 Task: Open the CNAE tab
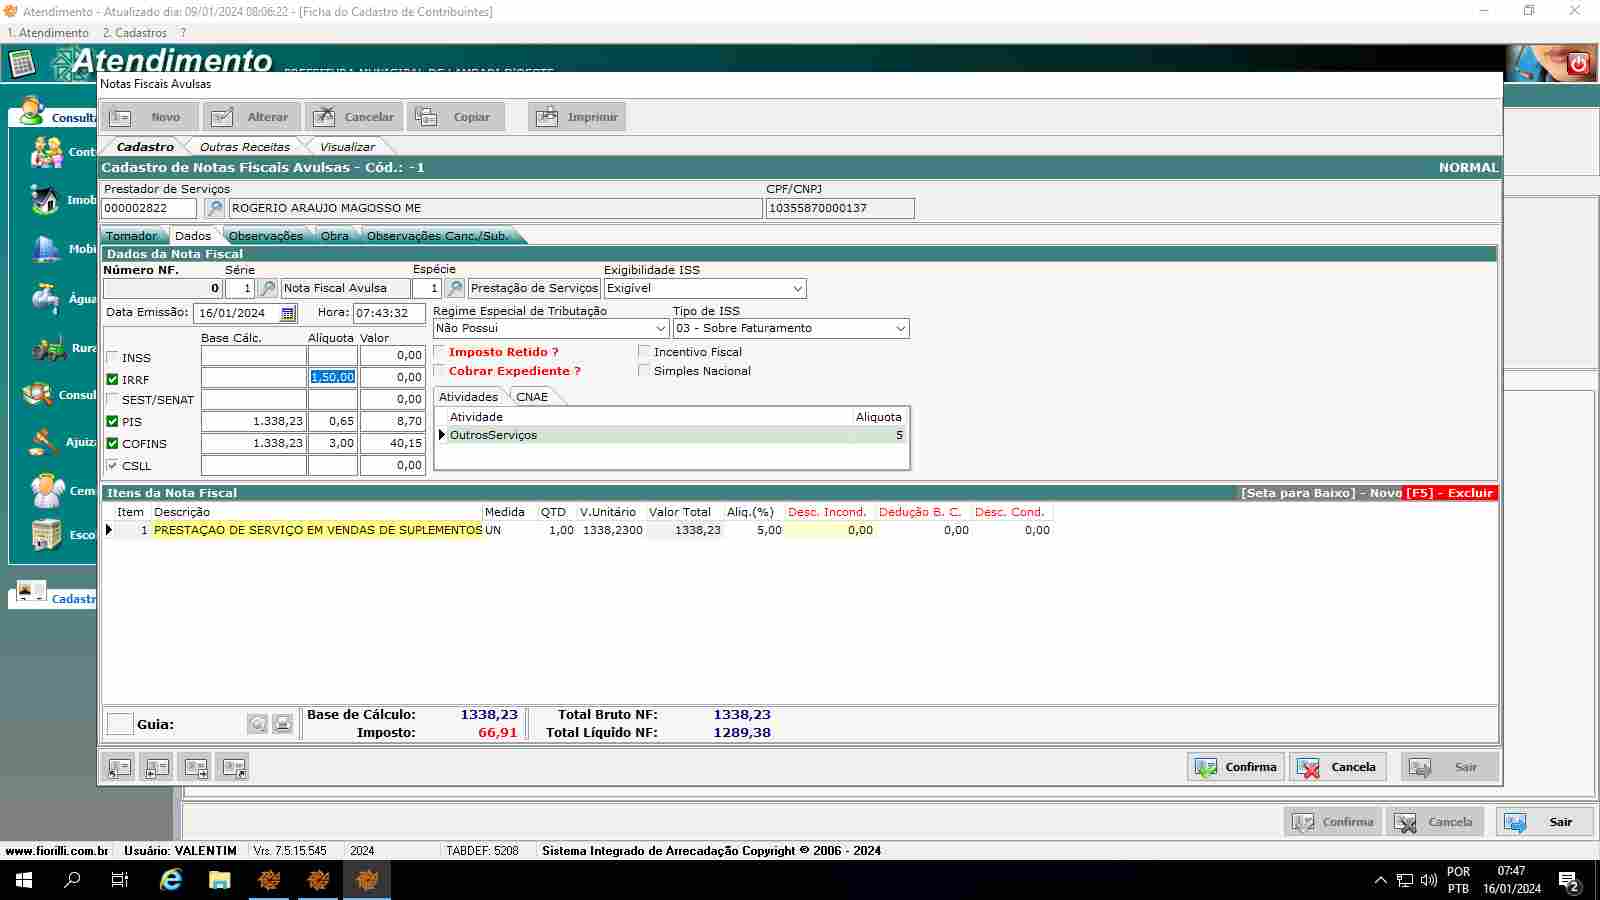click(531, 397)
